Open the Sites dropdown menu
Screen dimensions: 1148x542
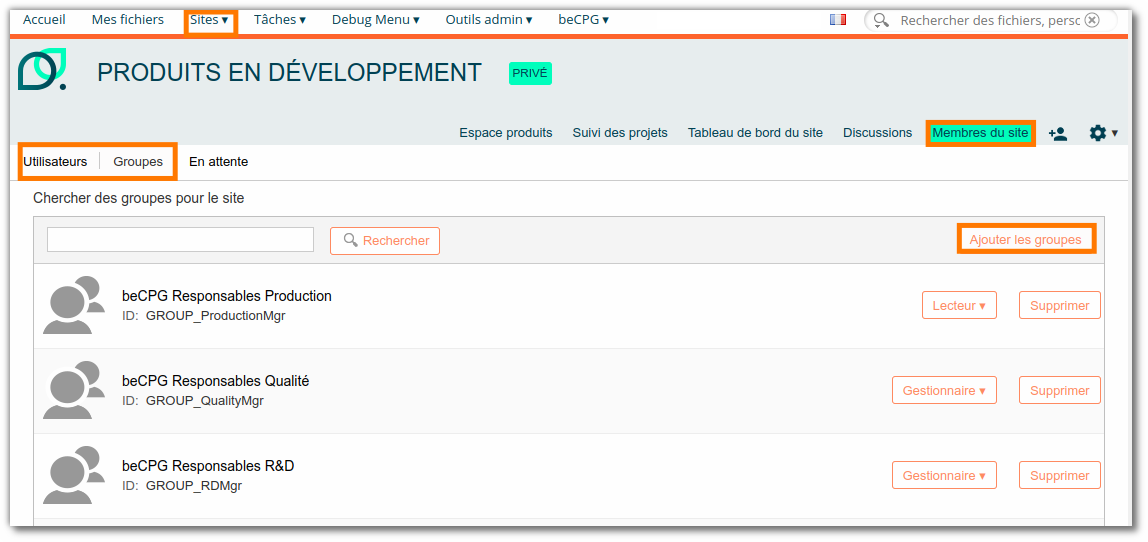pos(209,20)
